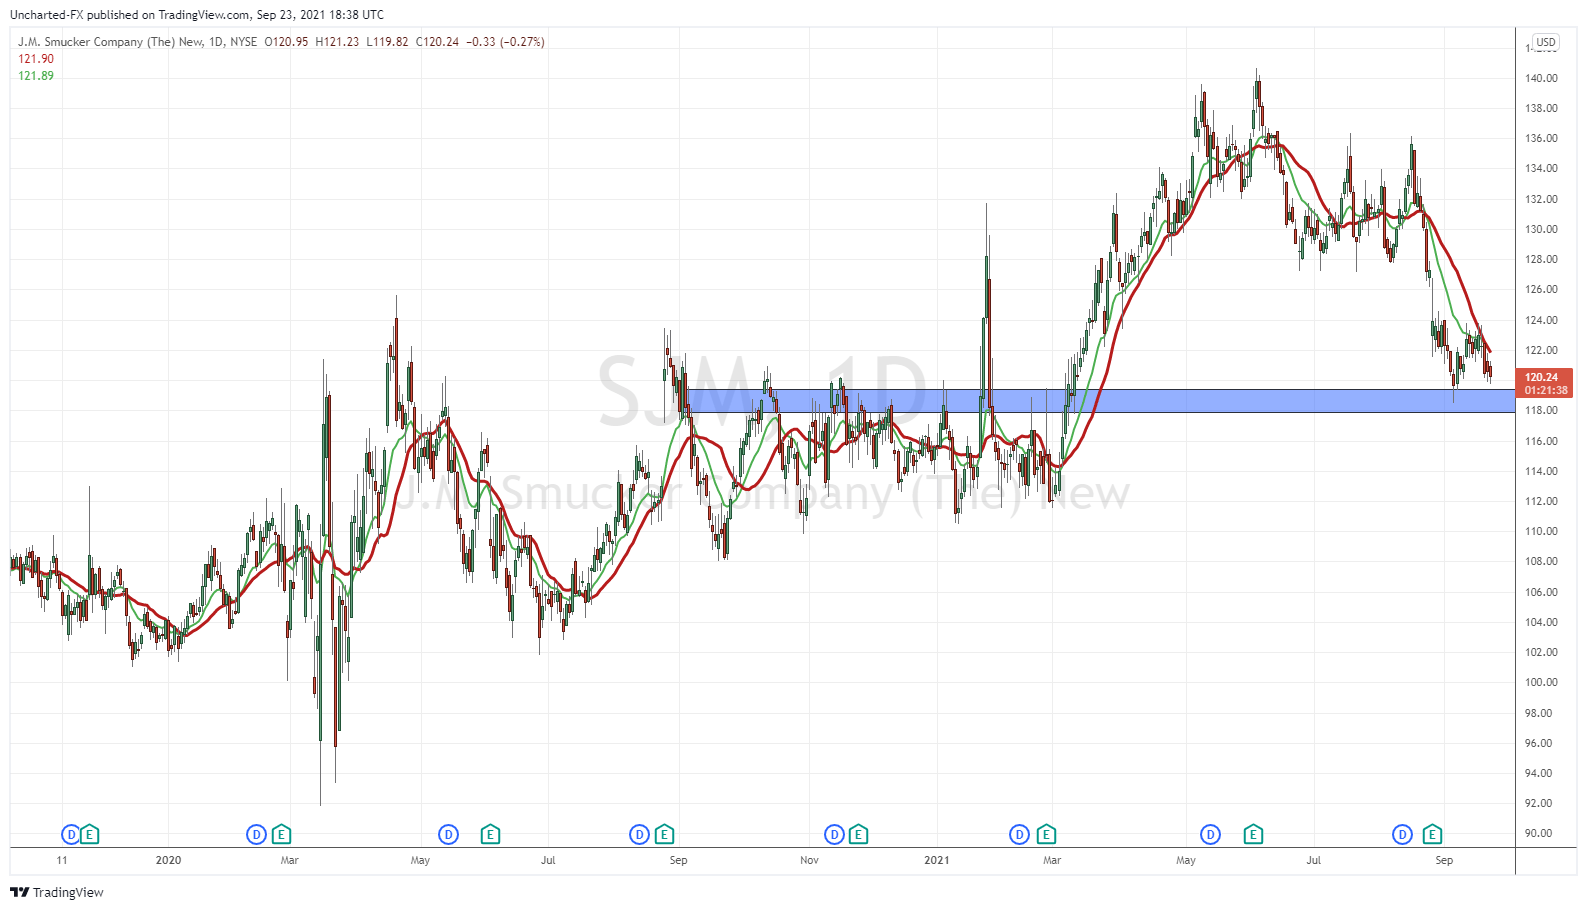
Task: Click the 130.00 price axis label
Action: tap(1541, 229)
